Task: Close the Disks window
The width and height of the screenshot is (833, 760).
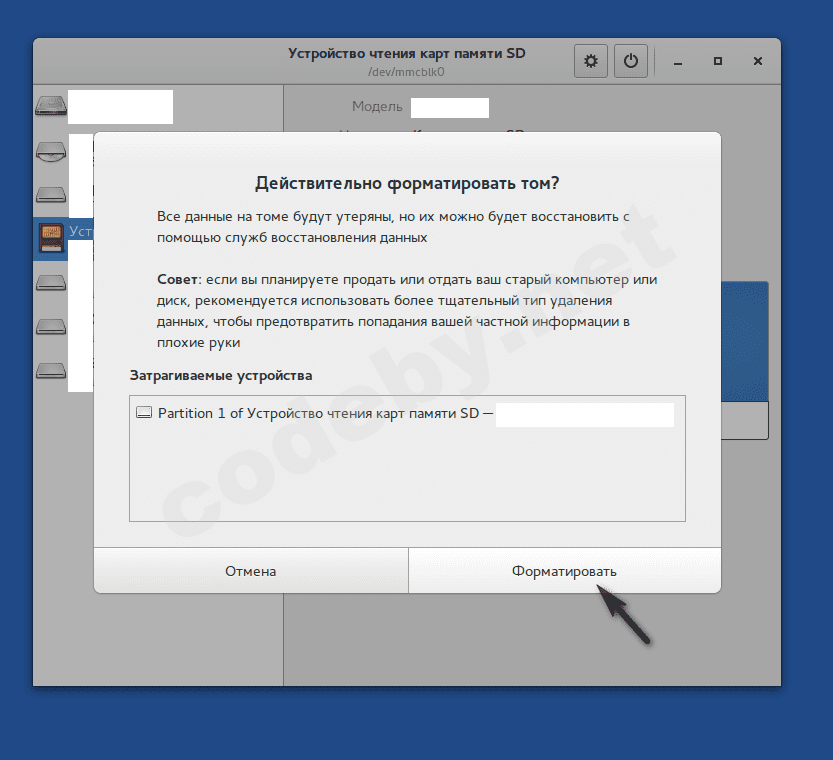Action: [758, 61]
